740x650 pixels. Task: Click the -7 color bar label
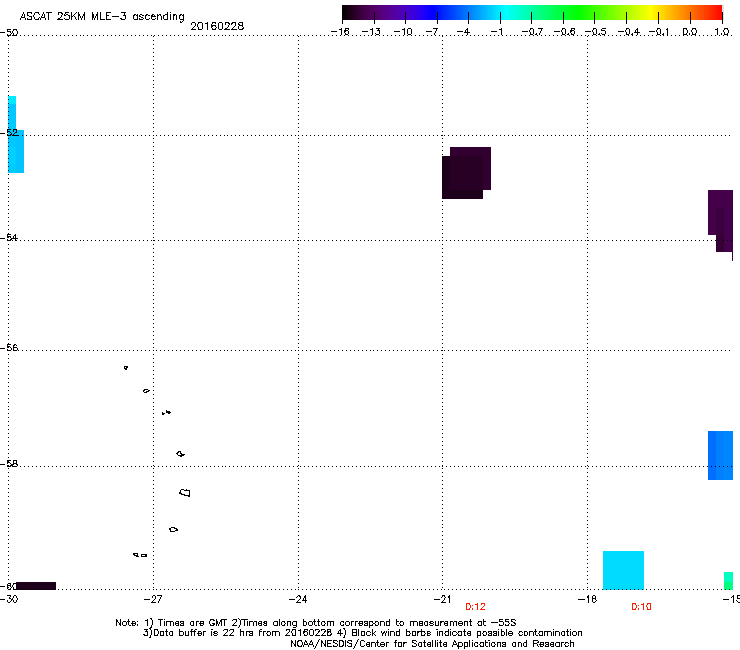(x=432, y=32)
